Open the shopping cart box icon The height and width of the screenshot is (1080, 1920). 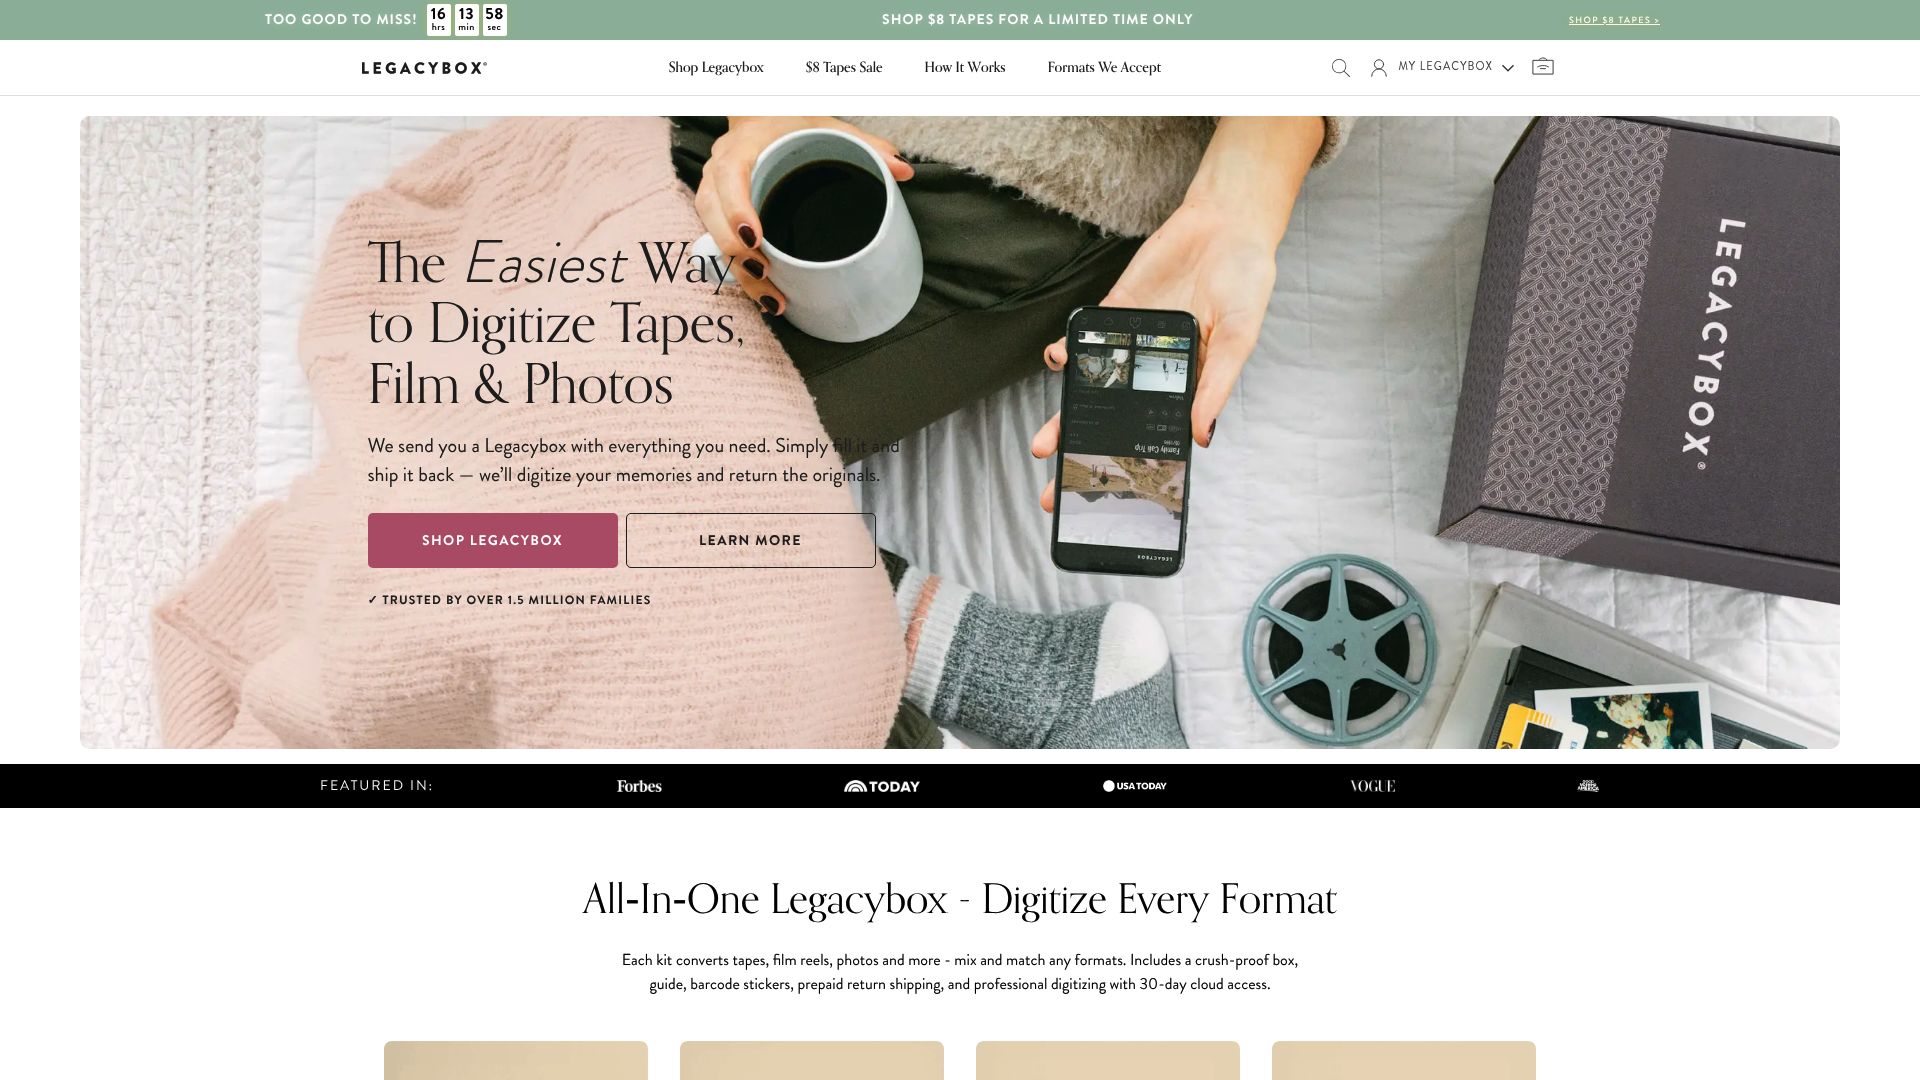tap(1543, 67)
